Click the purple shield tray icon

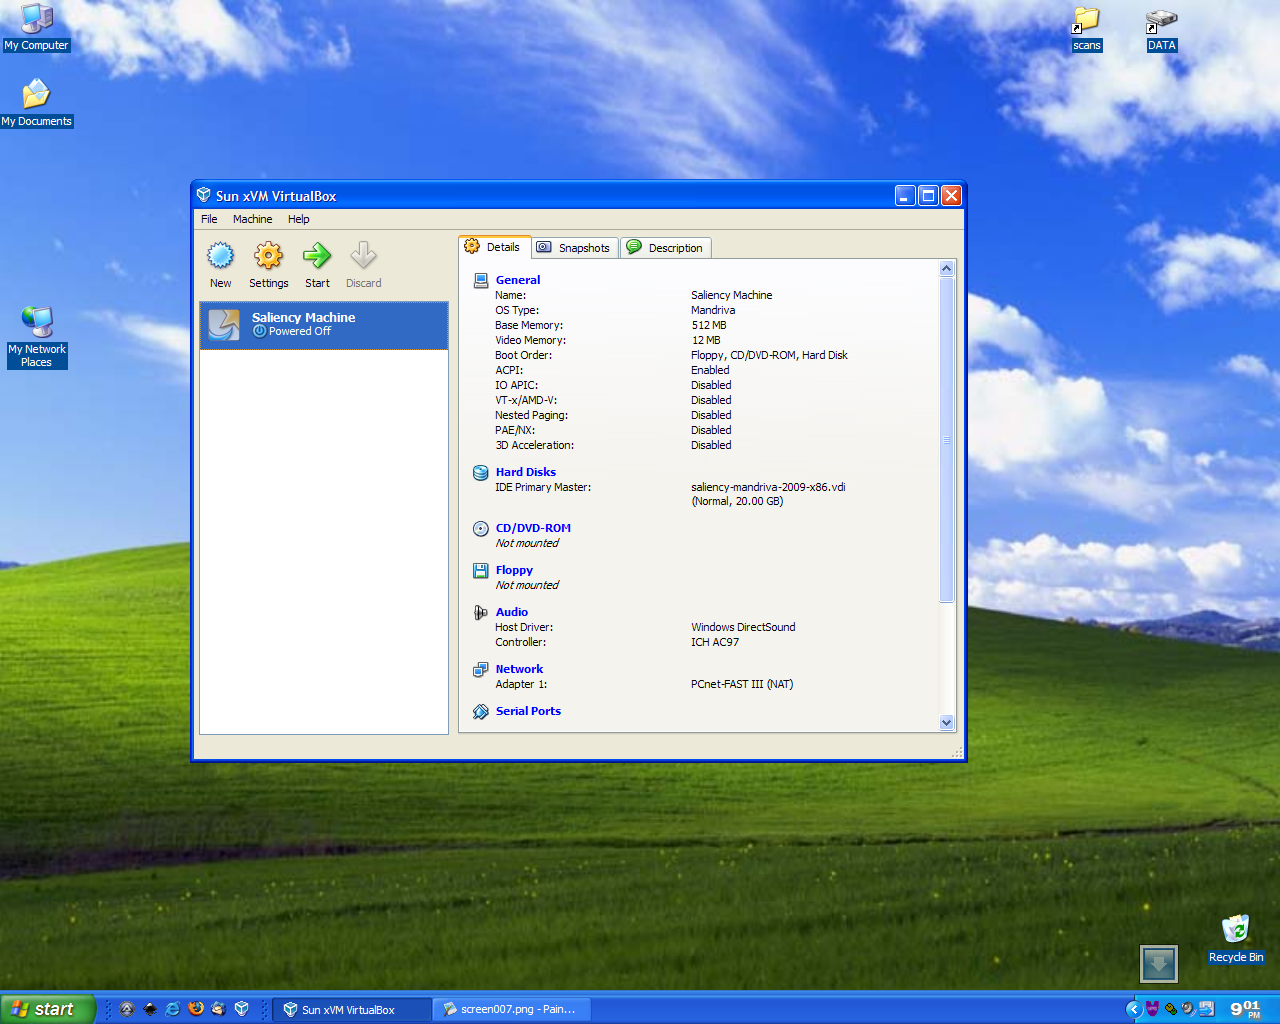pos(1152,1009)
